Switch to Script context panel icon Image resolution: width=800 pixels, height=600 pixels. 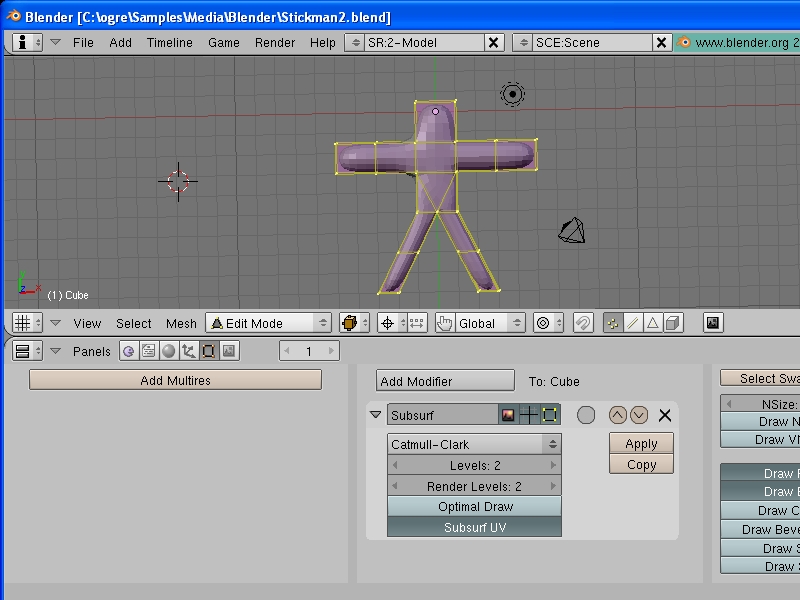point(148,351)
